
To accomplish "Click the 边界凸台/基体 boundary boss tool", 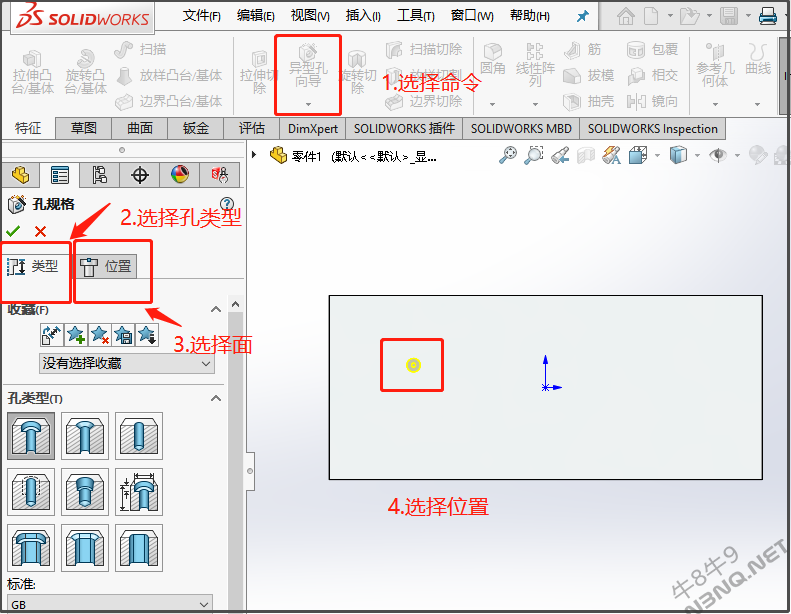I will pos(168,101).
